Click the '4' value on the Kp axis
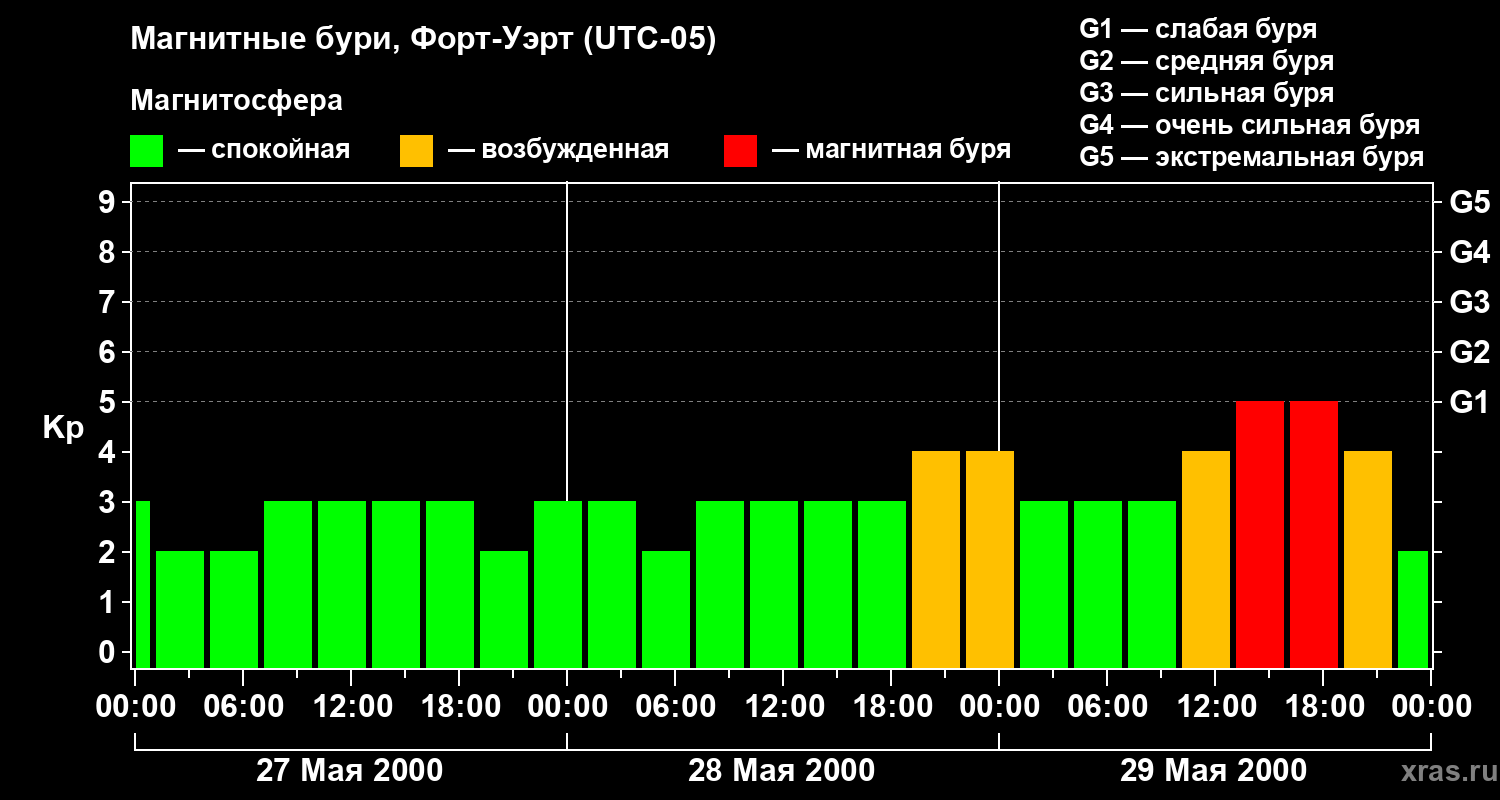Image resolution: width=1500 pixels, height=800 pixels. [x=108, y=452]
